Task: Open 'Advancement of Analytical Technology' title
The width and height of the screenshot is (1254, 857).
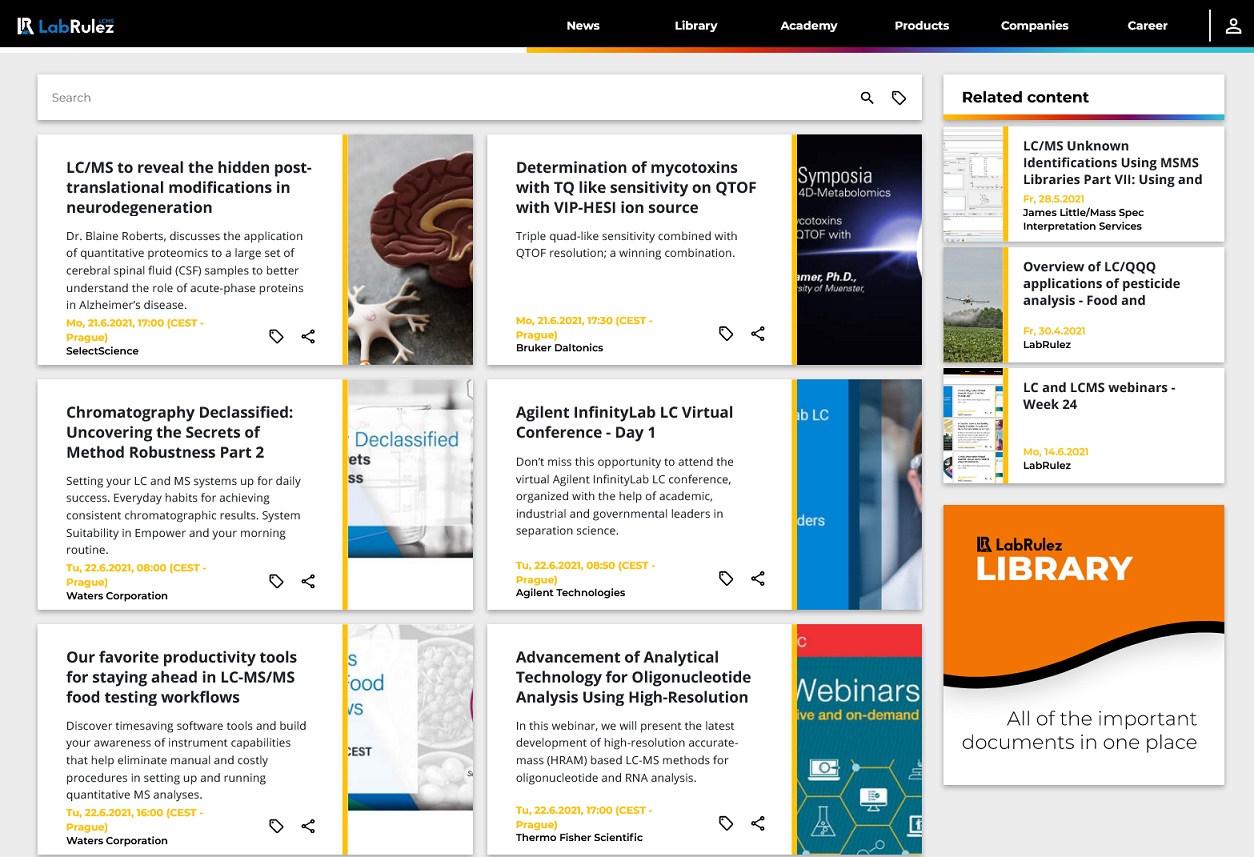Action: click(x=633, y=677)
